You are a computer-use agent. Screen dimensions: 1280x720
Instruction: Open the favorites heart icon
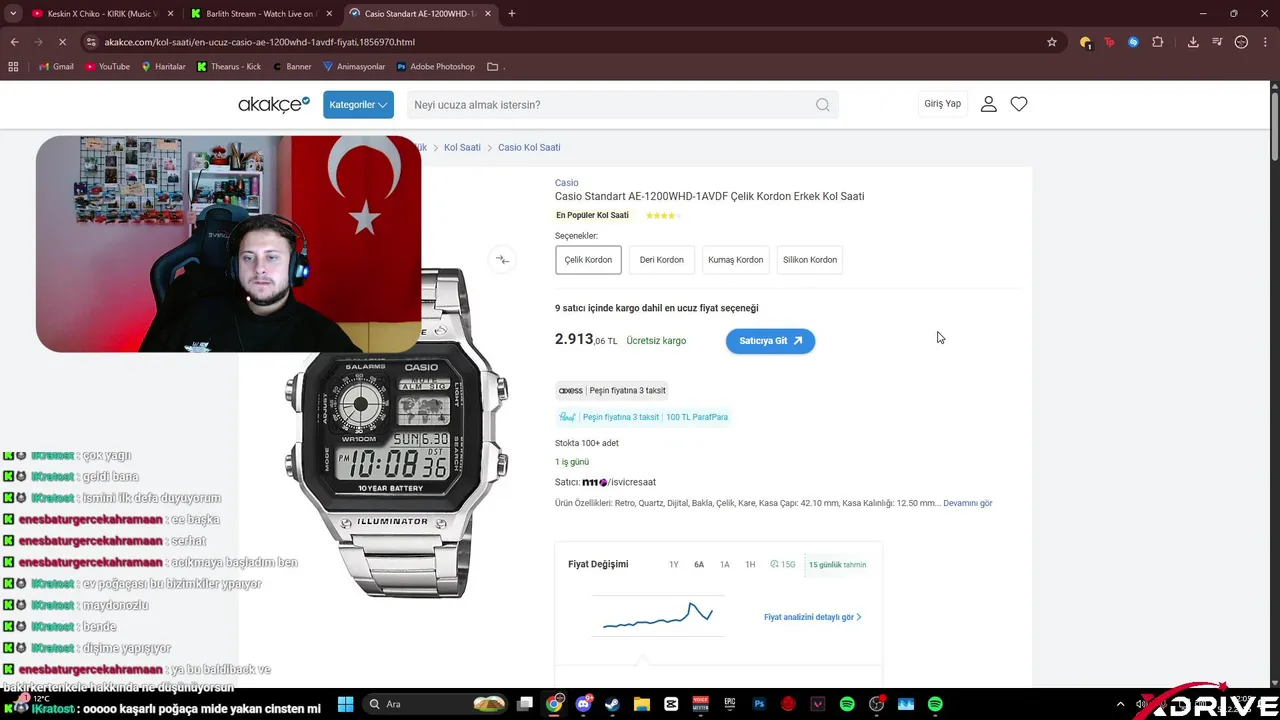[x=1019, y=104]
